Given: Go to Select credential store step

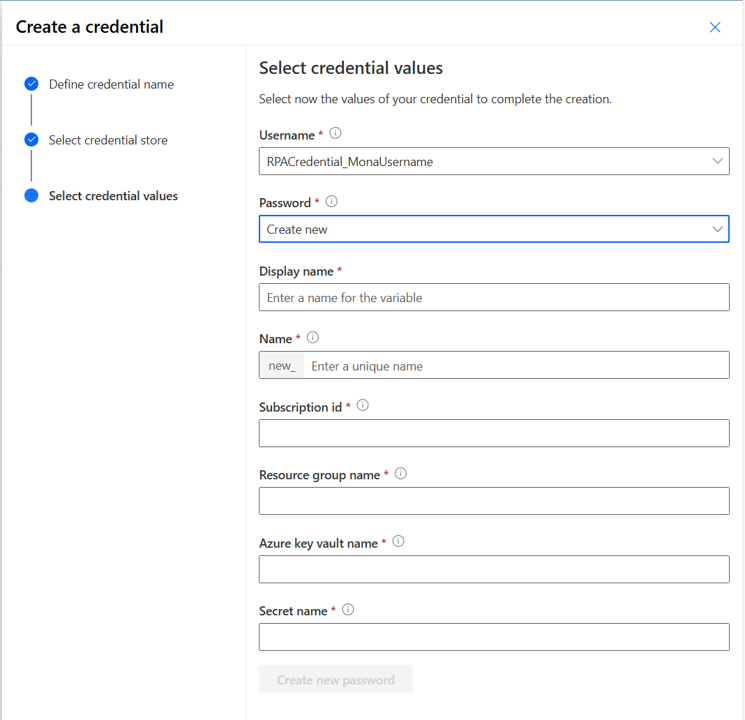Looking at the screenshot, I should (108, 140).
